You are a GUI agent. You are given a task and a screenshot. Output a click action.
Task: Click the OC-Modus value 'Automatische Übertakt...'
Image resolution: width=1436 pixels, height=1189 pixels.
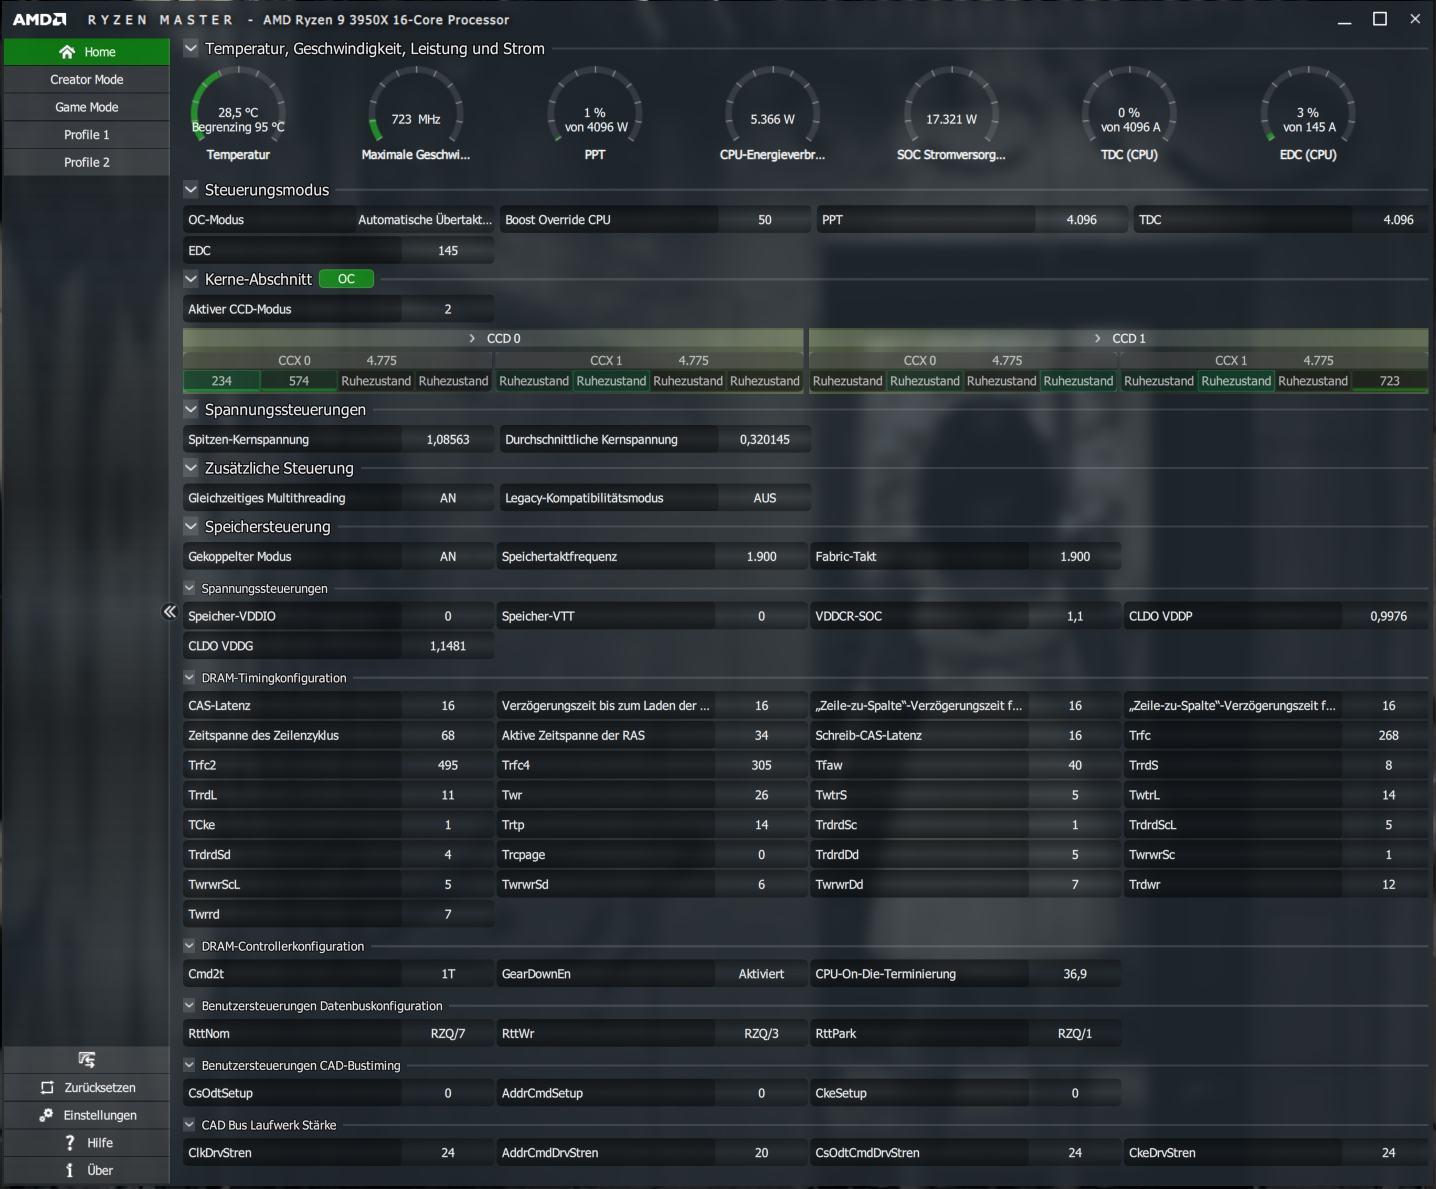pos(425,220)
